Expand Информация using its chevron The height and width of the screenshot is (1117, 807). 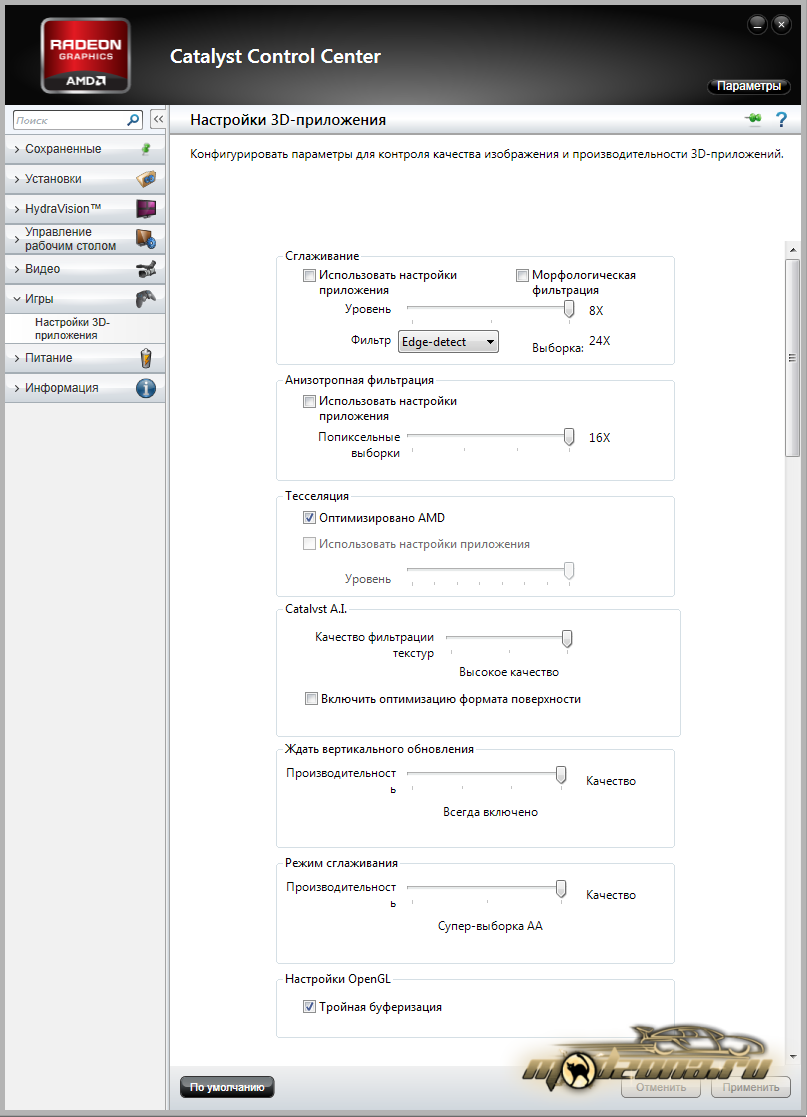tap(16, 388)
